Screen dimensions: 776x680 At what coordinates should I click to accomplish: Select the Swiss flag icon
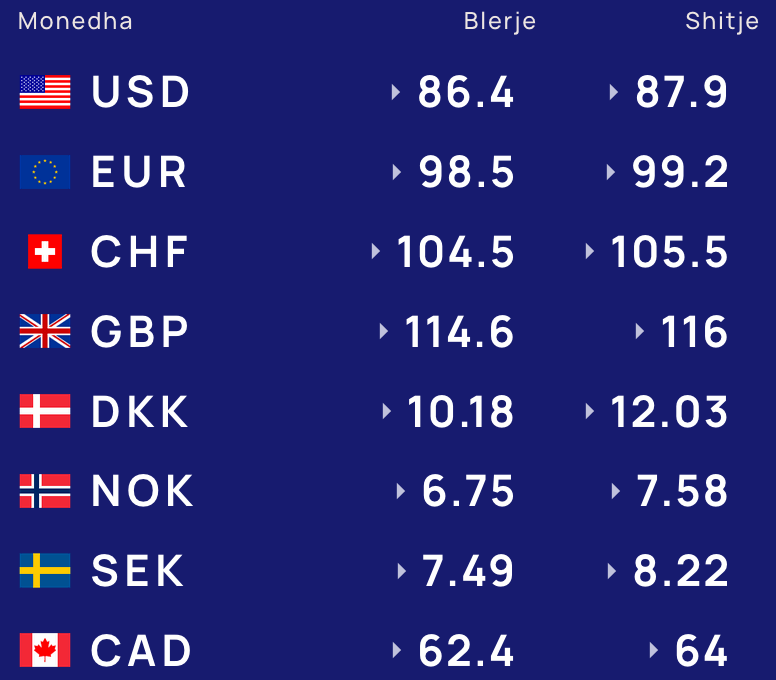(45, 251)
